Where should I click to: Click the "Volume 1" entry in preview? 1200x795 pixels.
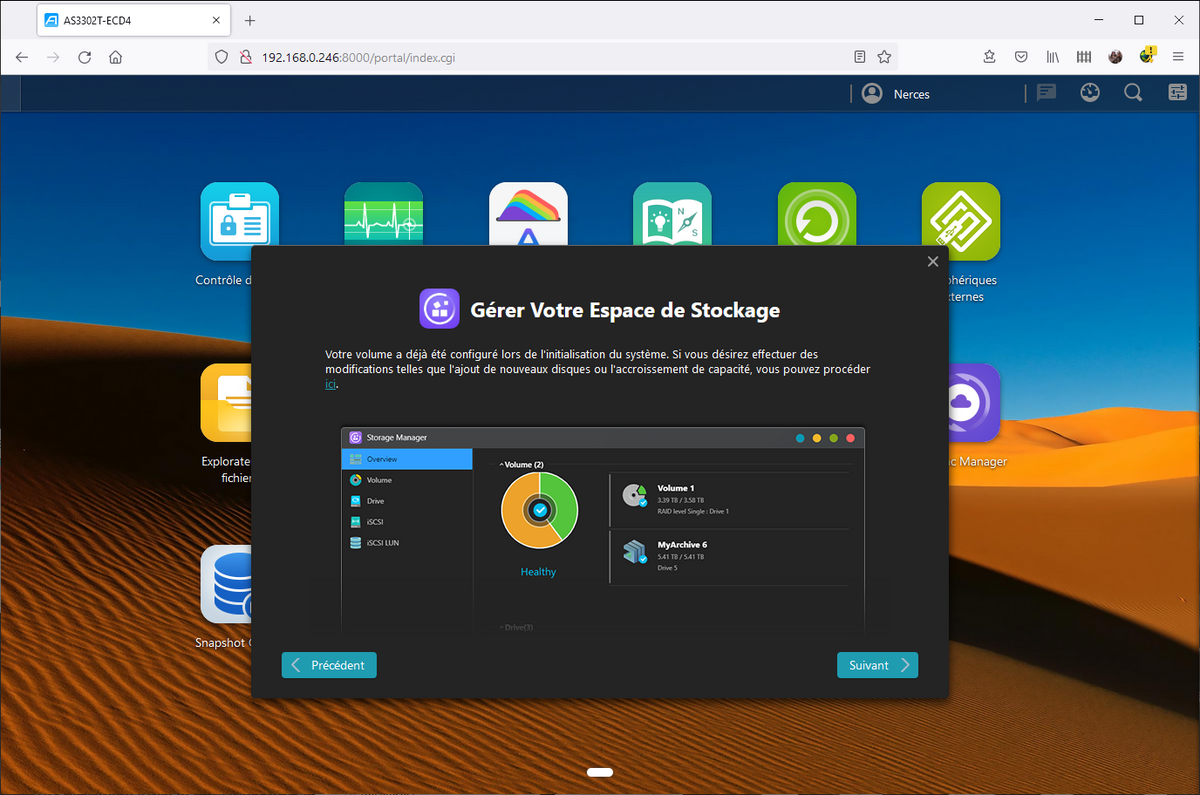click(730, 498)
